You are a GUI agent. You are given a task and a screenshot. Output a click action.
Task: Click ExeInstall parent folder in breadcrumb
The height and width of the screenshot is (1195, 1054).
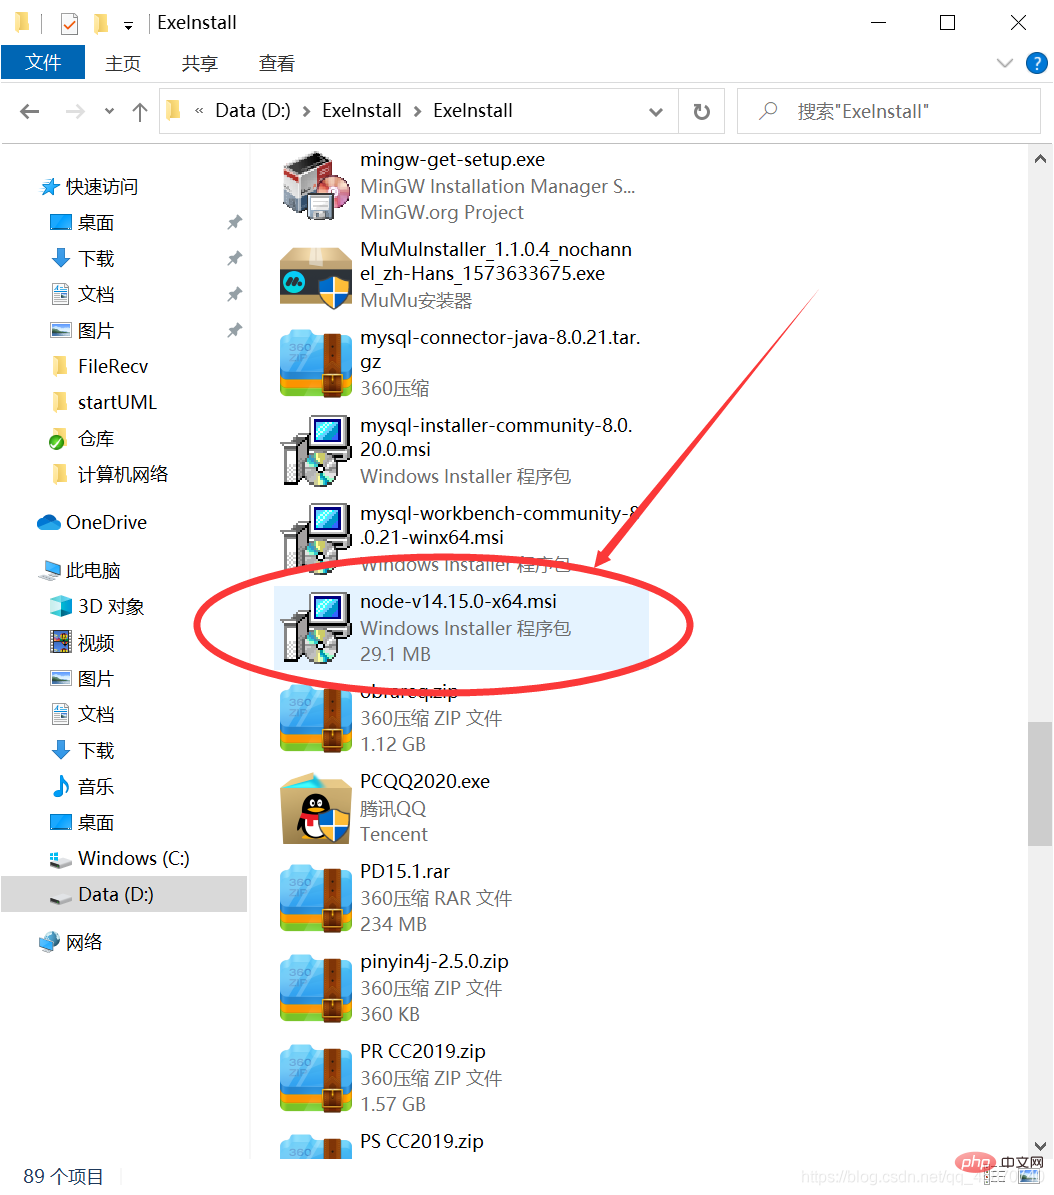(361, 111)
